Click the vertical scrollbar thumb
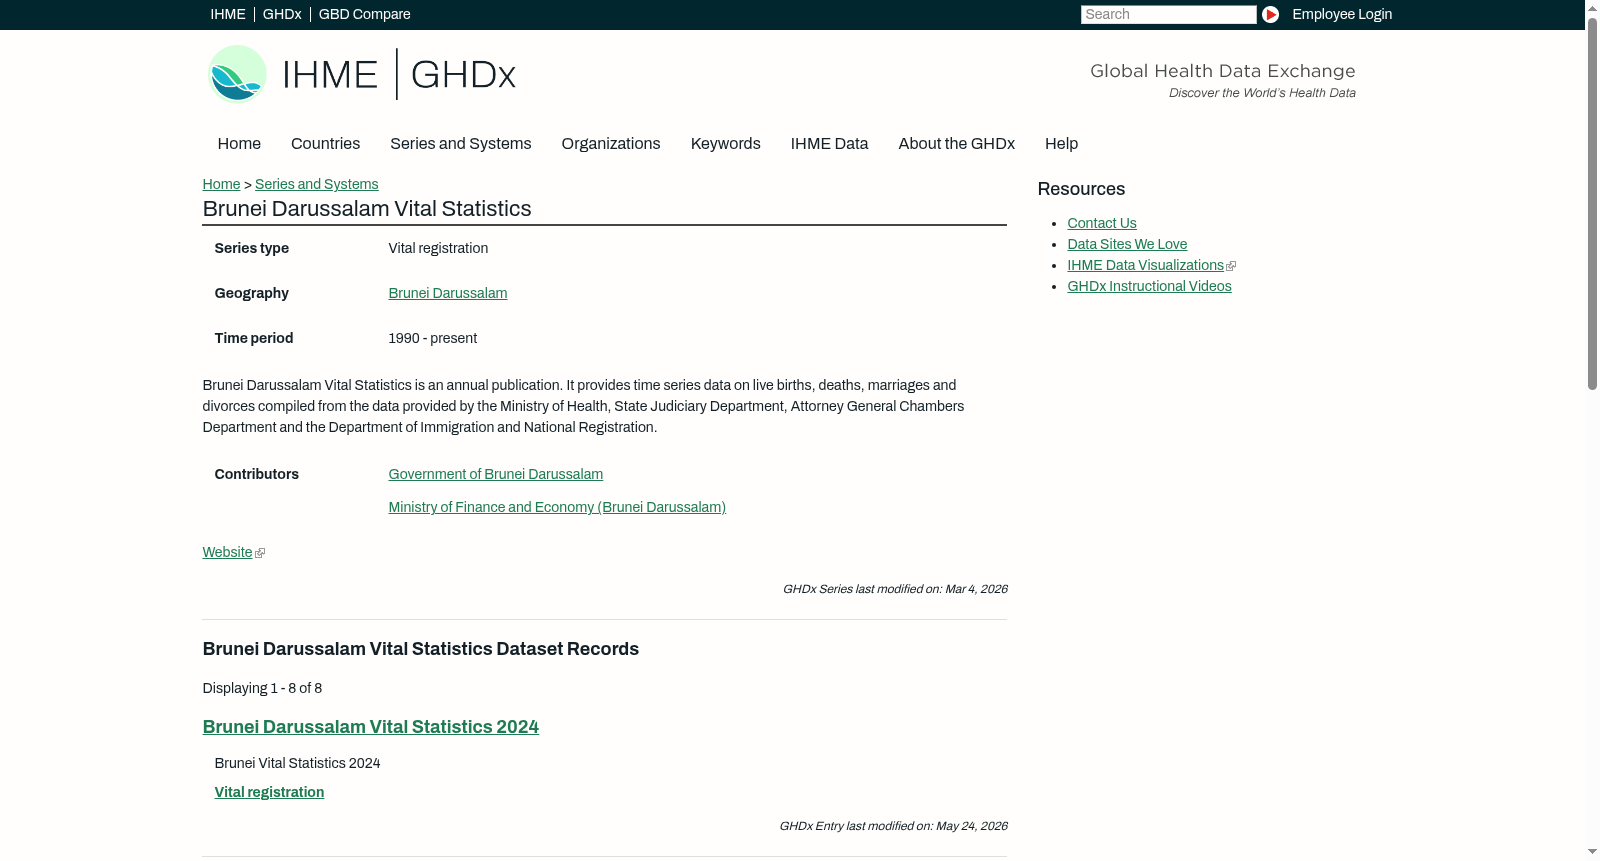 pos(1592,204)
